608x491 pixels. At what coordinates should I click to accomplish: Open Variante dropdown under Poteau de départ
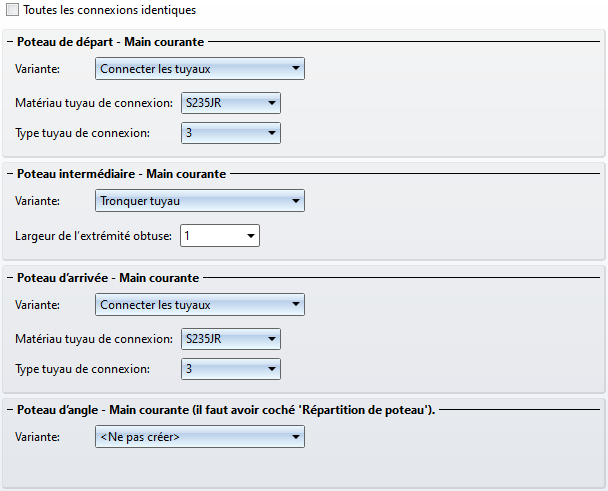pyautogui.click(x=199, y=69)
